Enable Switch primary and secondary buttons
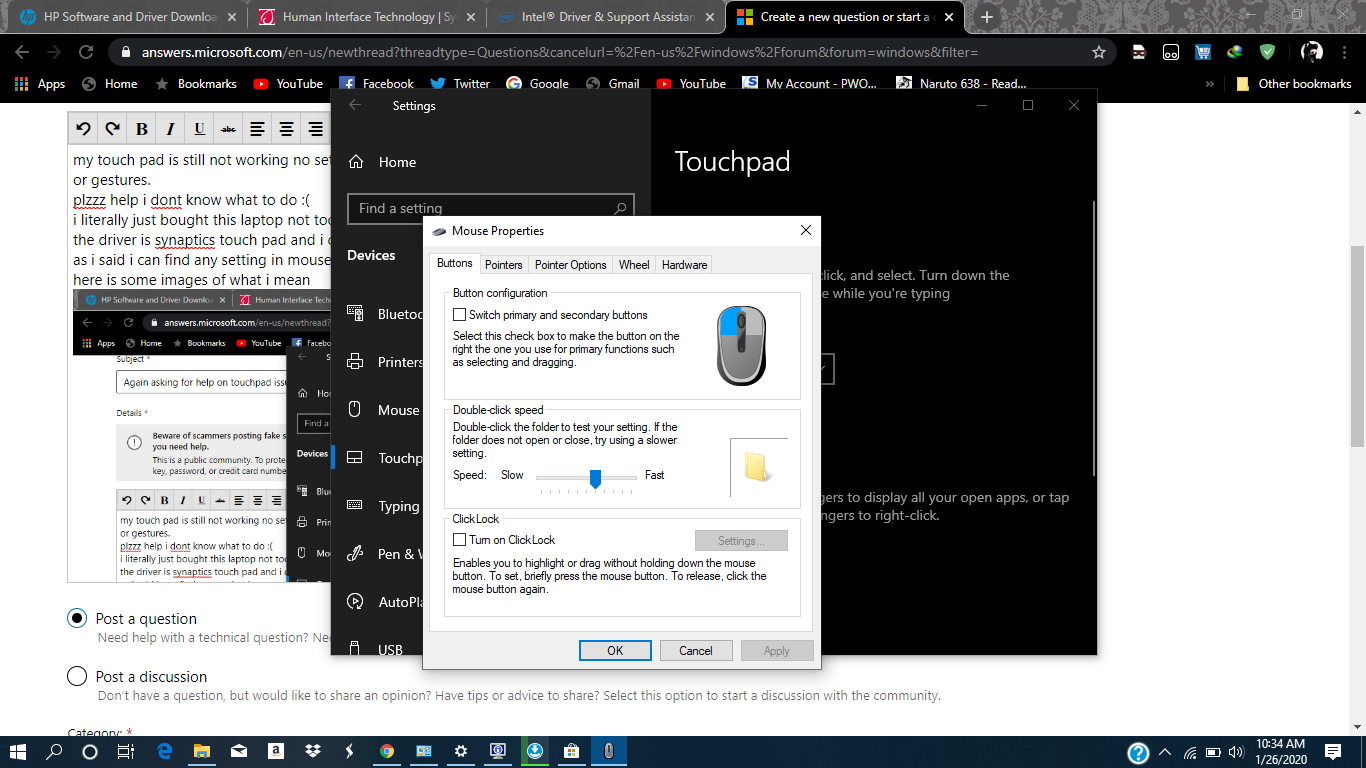Viewport: 1366px width, 768px height. coord(460,315)
